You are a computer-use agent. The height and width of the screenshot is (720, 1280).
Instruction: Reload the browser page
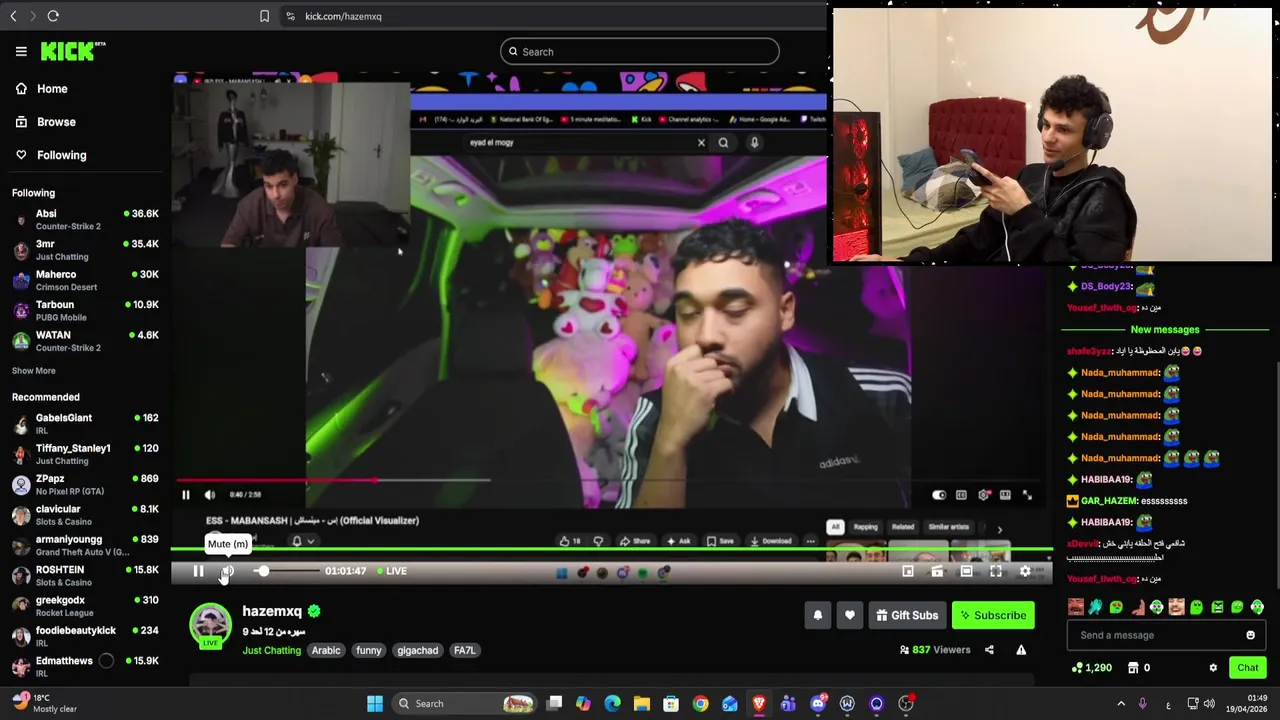point(53,16)
